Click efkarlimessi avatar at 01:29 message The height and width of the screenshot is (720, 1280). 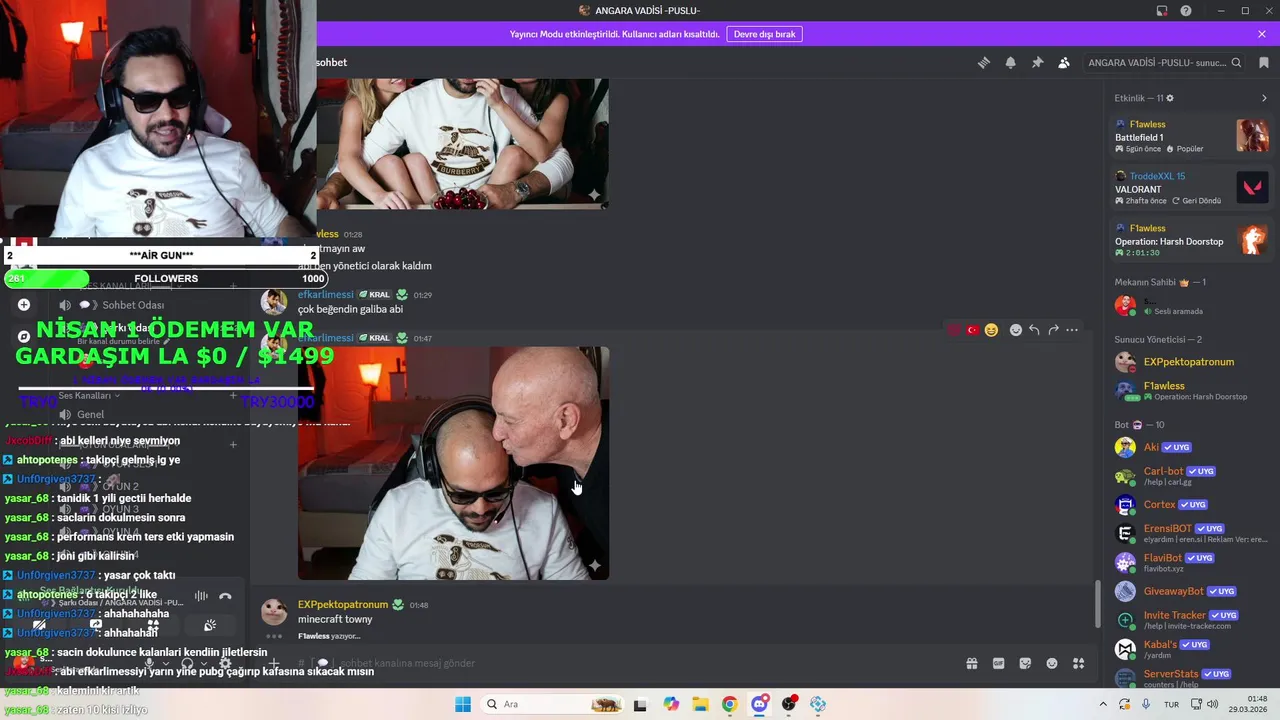coord(274,302)
